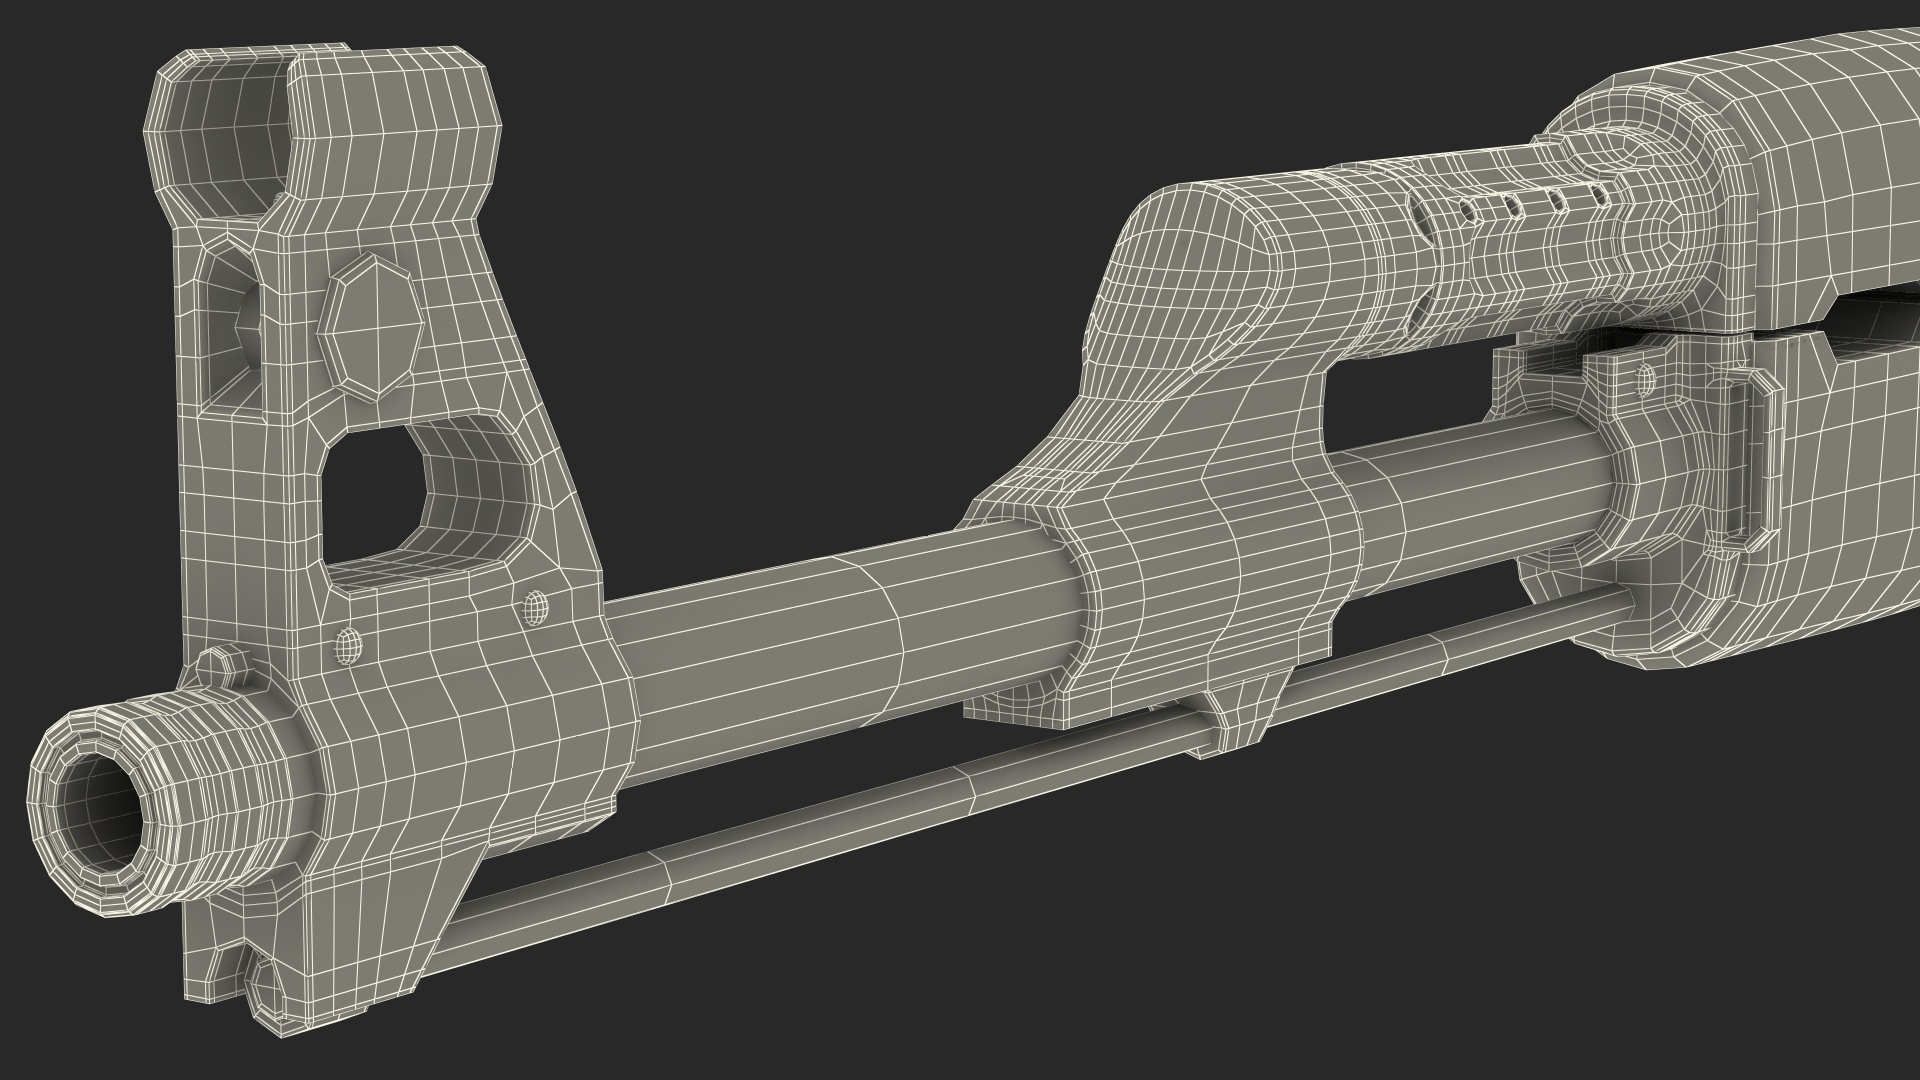Click the first gas tube vent hole

[1466, 211]
